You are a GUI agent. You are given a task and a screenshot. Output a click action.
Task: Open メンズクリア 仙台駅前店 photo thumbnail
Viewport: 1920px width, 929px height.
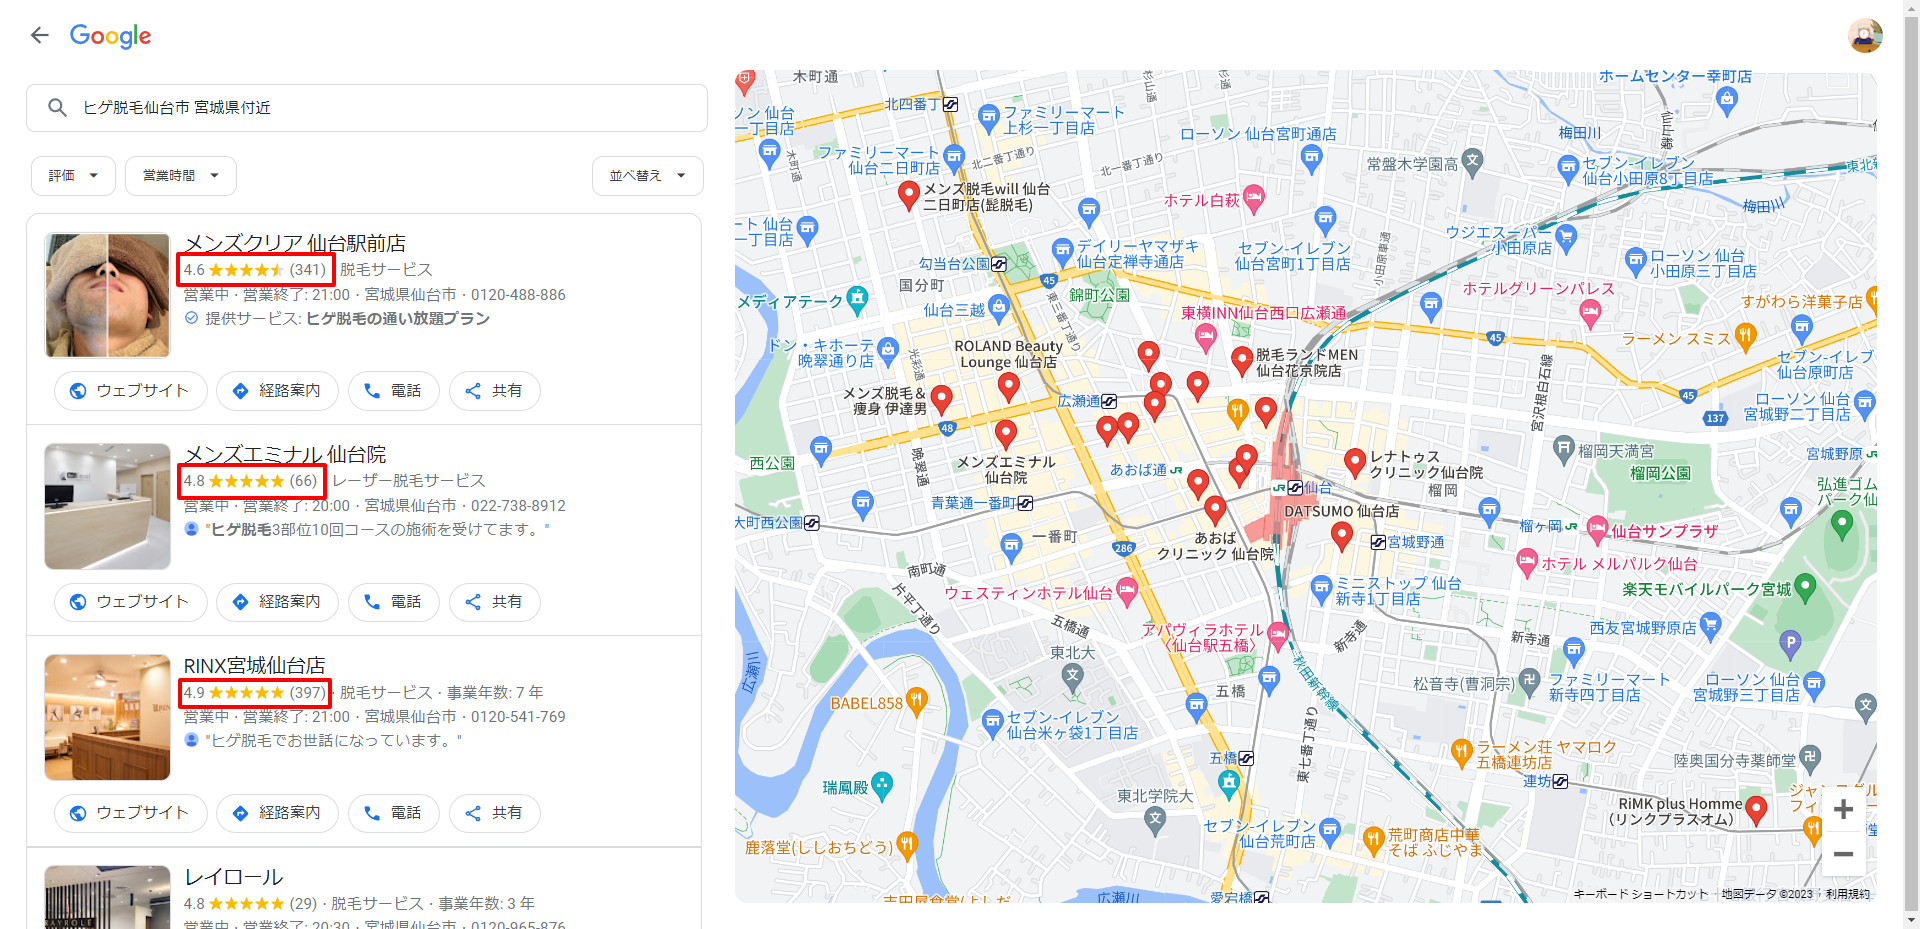click(107, 295)
